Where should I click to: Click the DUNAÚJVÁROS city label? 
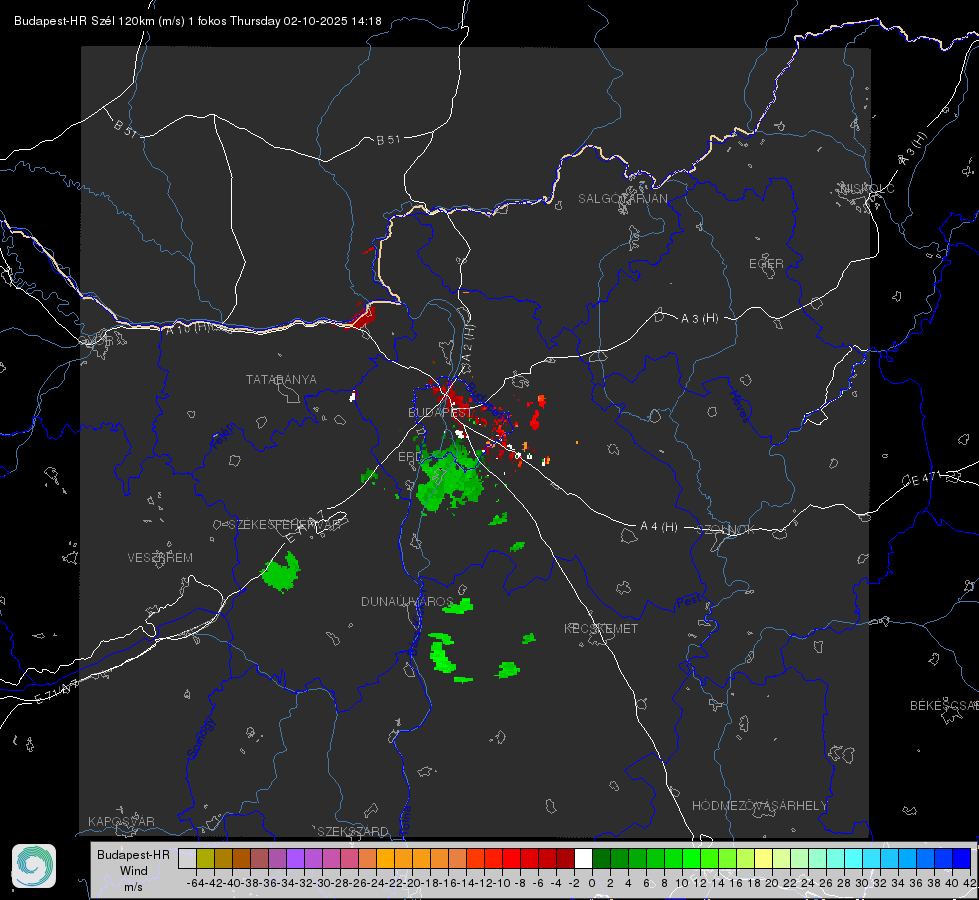(x=406, y=601)
